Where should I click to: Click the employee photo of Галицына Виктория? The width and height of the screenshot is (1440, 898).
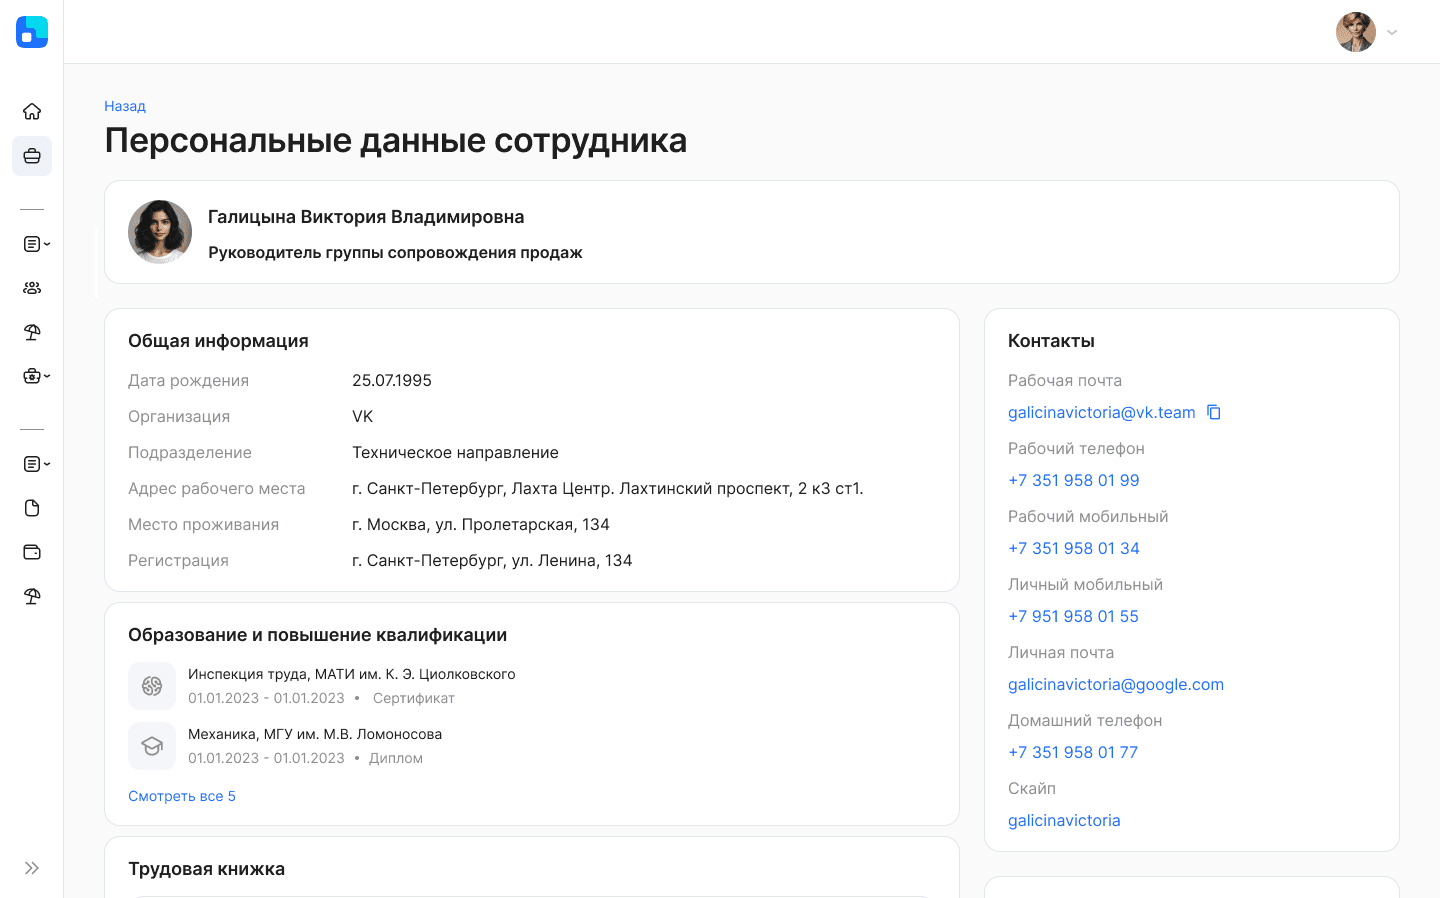[x=160, y=232]
